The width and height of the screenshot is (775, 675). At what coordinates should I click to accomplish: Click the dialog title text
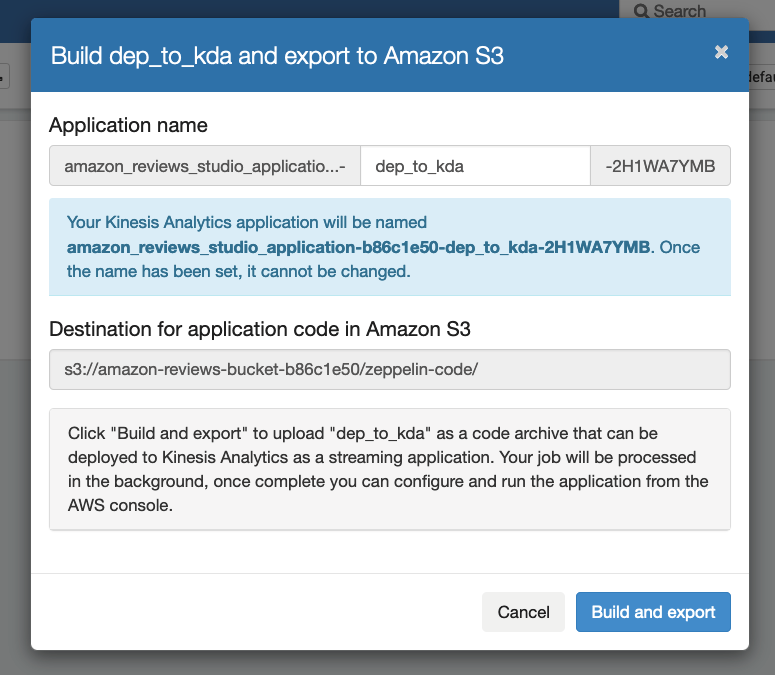tap(277, 55)
